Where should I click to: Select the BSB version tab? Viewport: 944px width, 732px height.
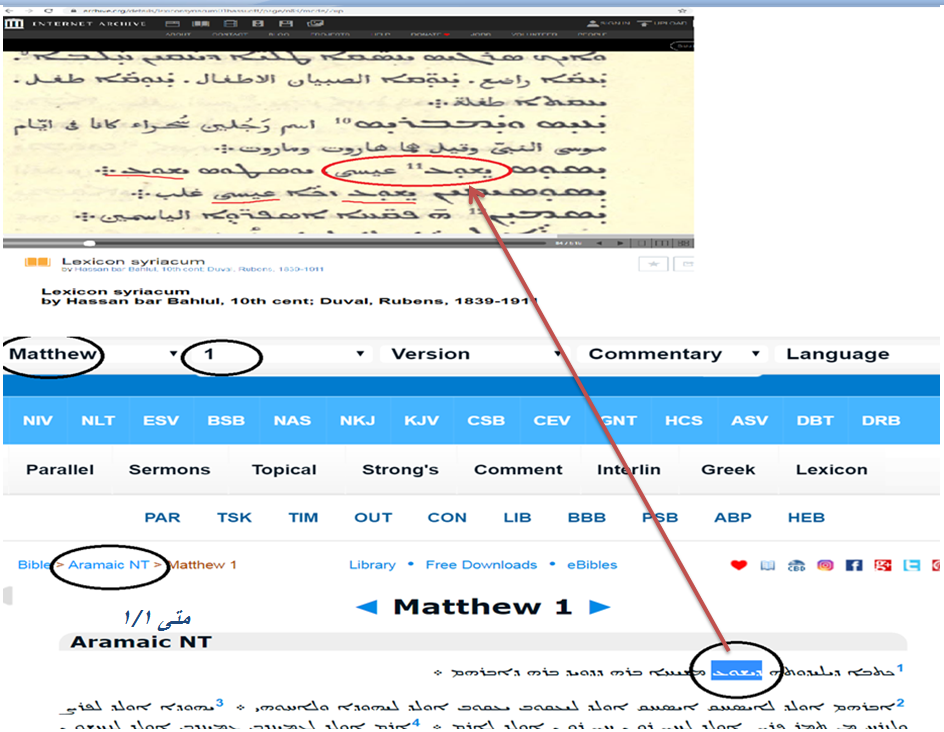point(226,421)
